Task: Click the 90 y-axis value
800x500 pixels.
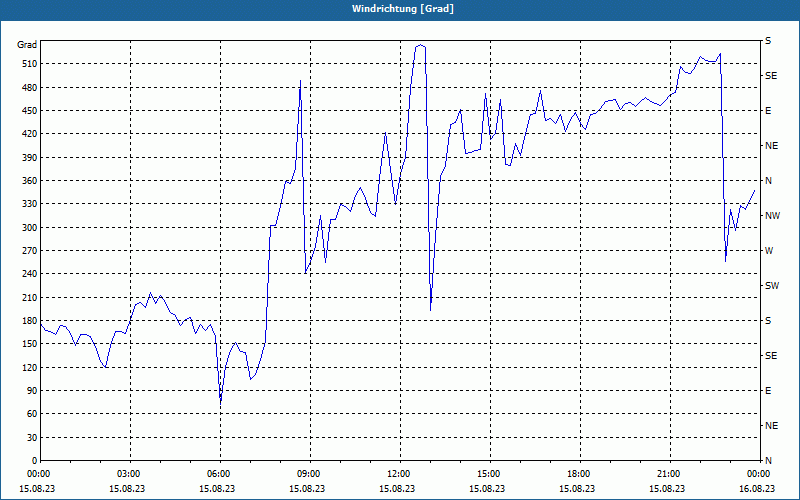Action: coord(31,391)
